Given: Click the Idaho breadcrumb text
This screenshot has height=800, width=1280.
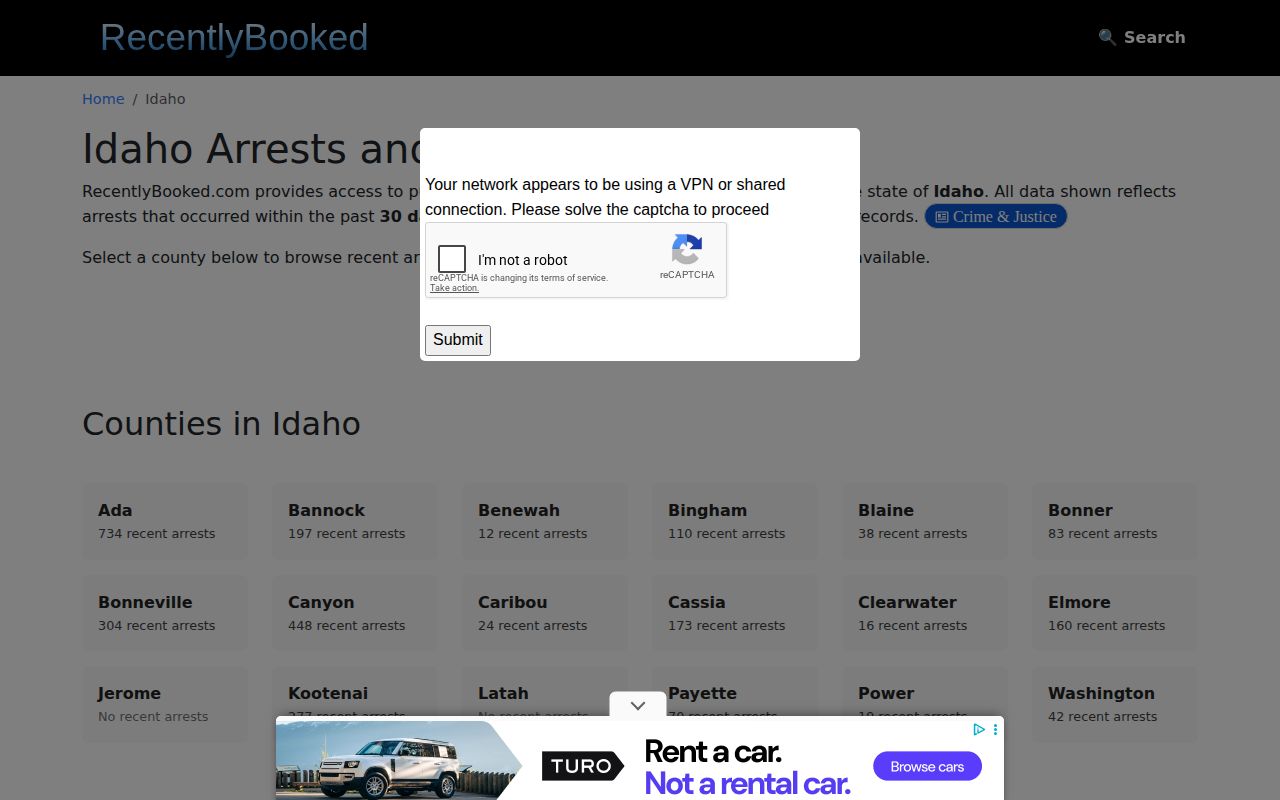Looking at the screenshot, I should pos(165,99).
